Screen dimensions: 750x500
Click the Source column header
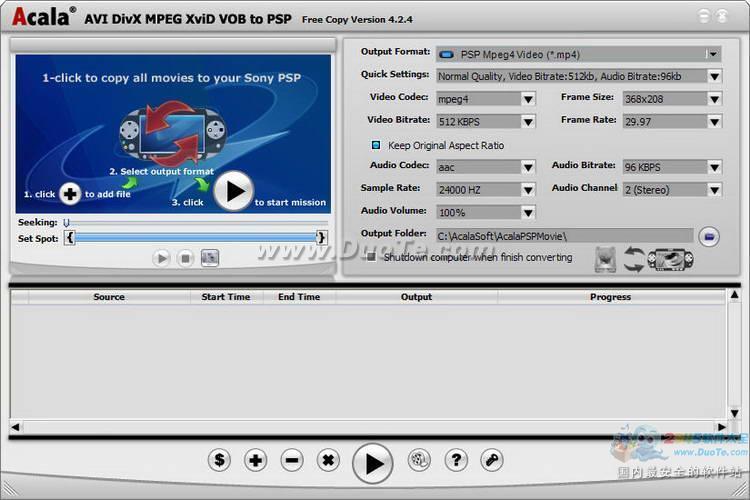[109, 297]
